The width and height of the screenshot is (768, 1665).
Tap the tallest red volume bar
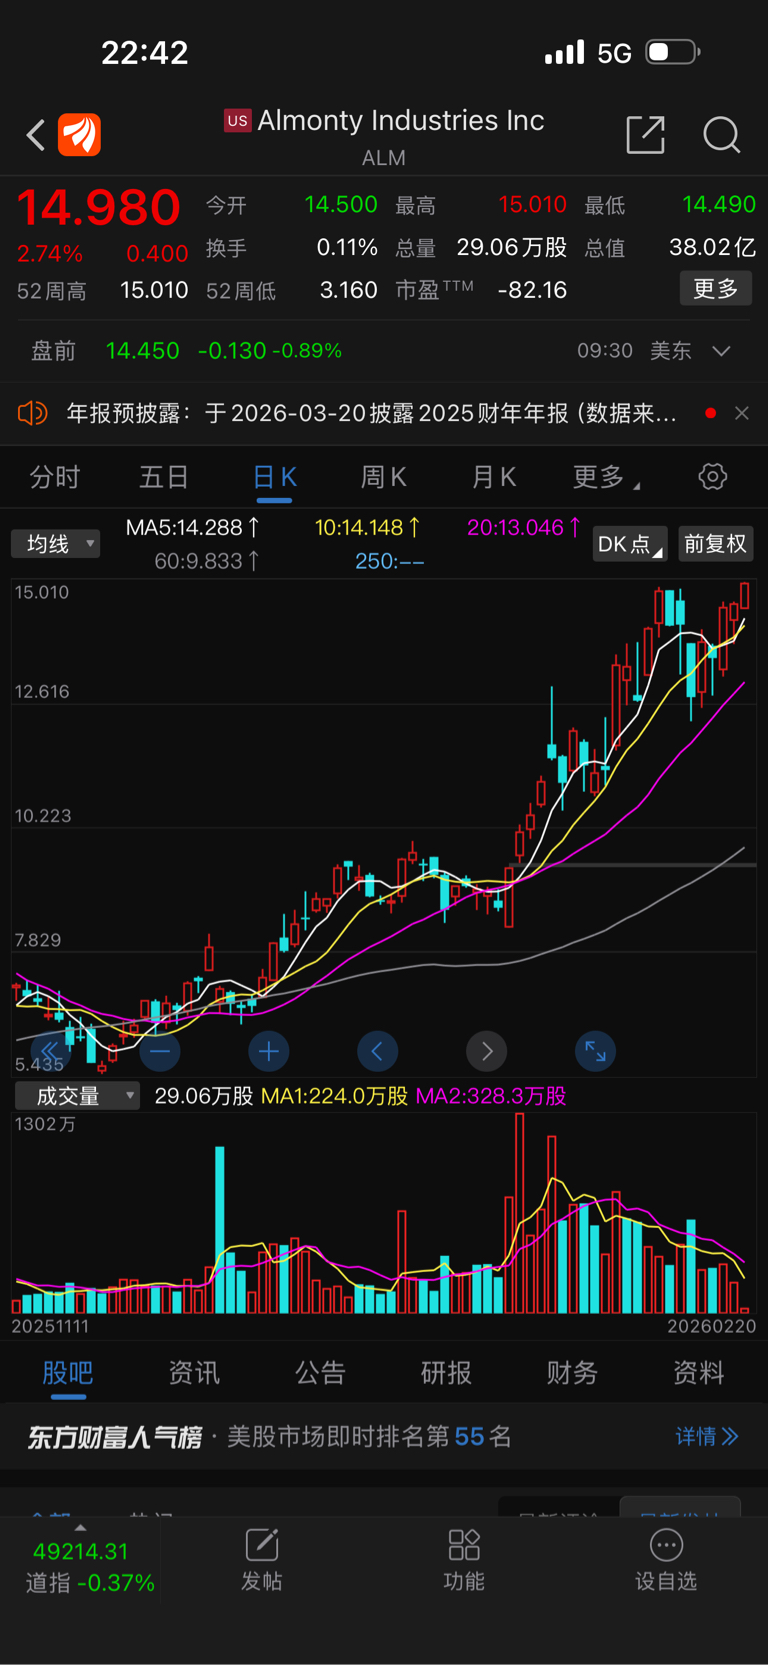coord(519,1213)
